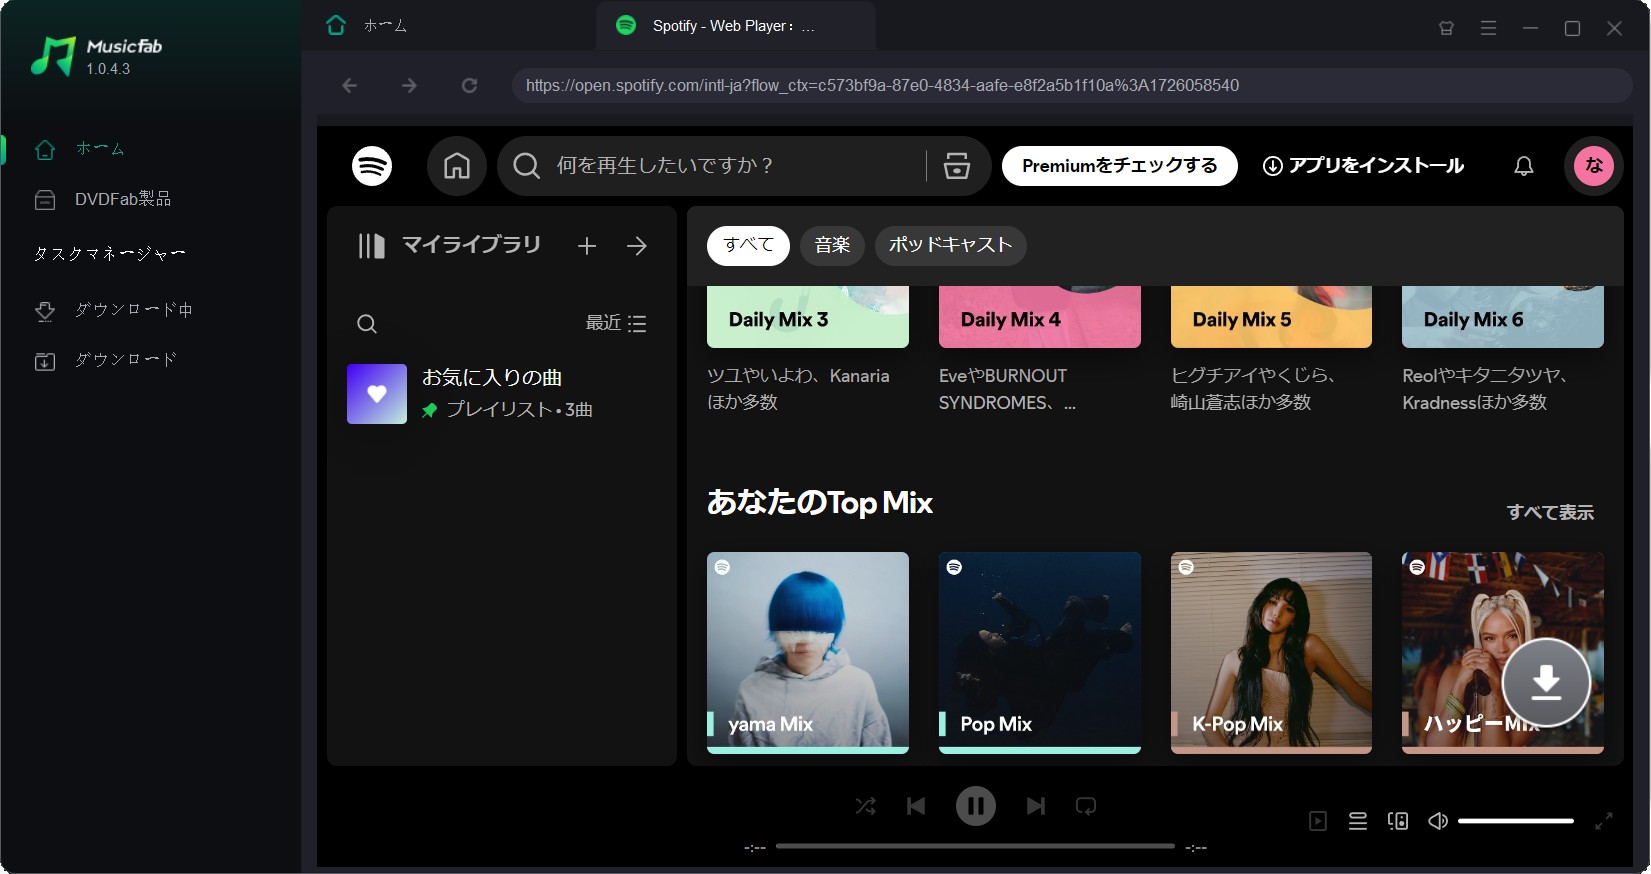
Task: Click すべて表示 link
Action: (1550, 512)
